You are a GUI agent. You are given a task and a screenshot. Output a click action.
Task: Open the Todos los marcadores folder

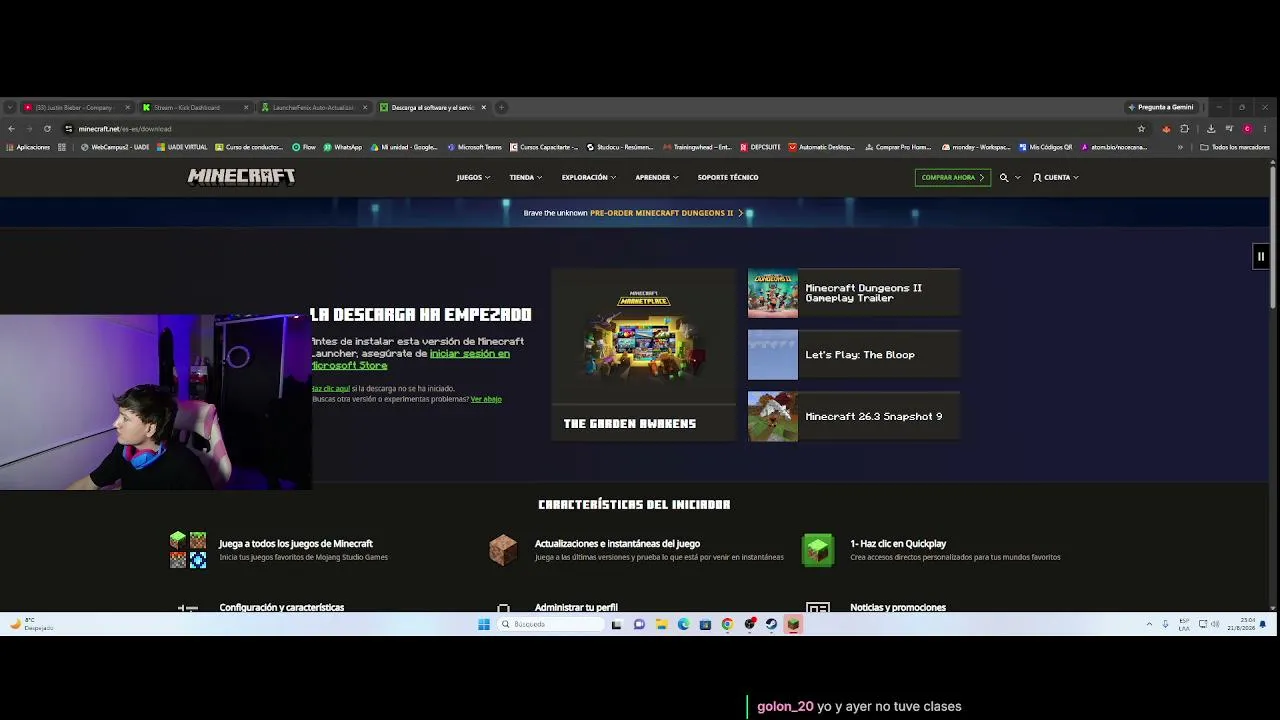[1235, 147]
